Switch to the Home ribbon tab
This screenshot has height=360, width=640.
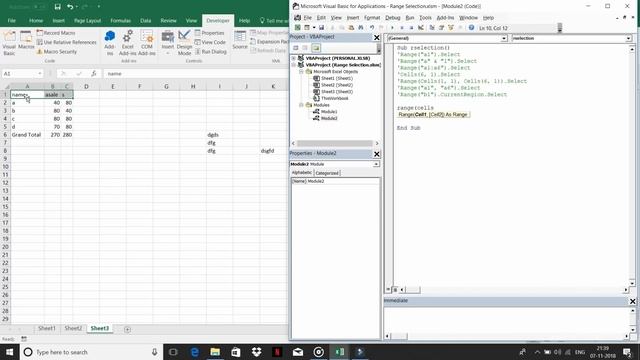click(x=36, y=20)
